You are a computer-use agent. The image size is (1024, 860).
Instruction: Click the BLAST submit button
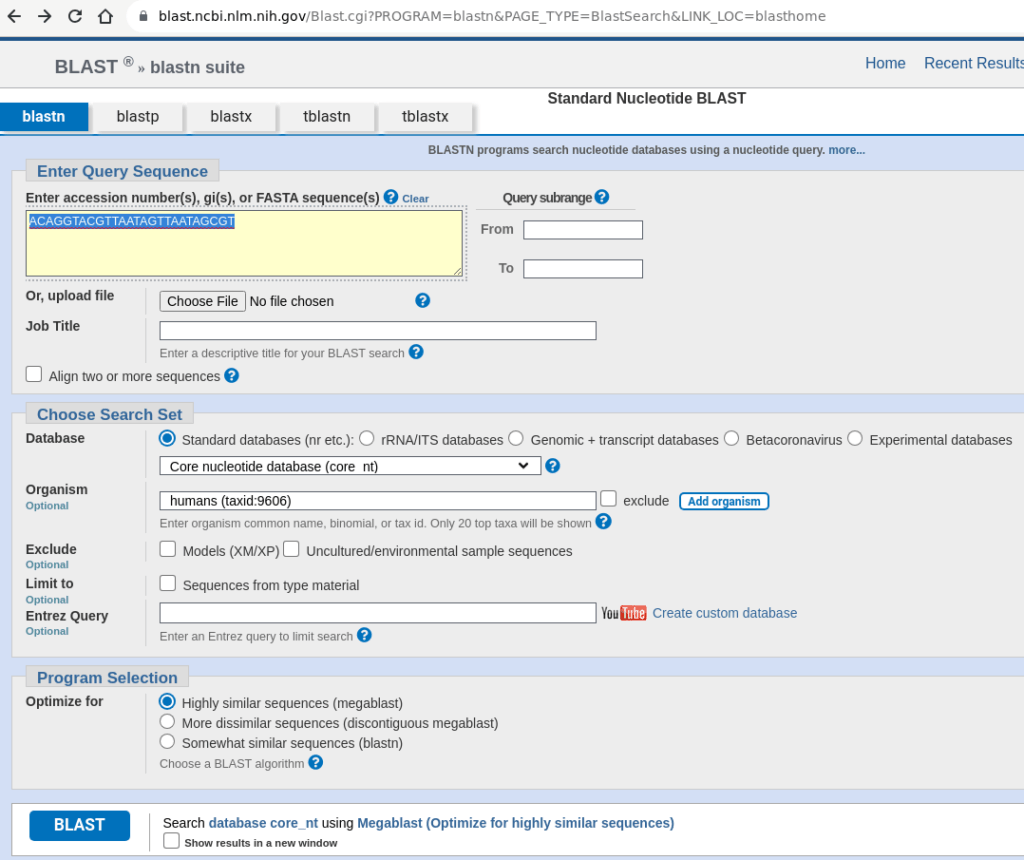click(80, 825)
